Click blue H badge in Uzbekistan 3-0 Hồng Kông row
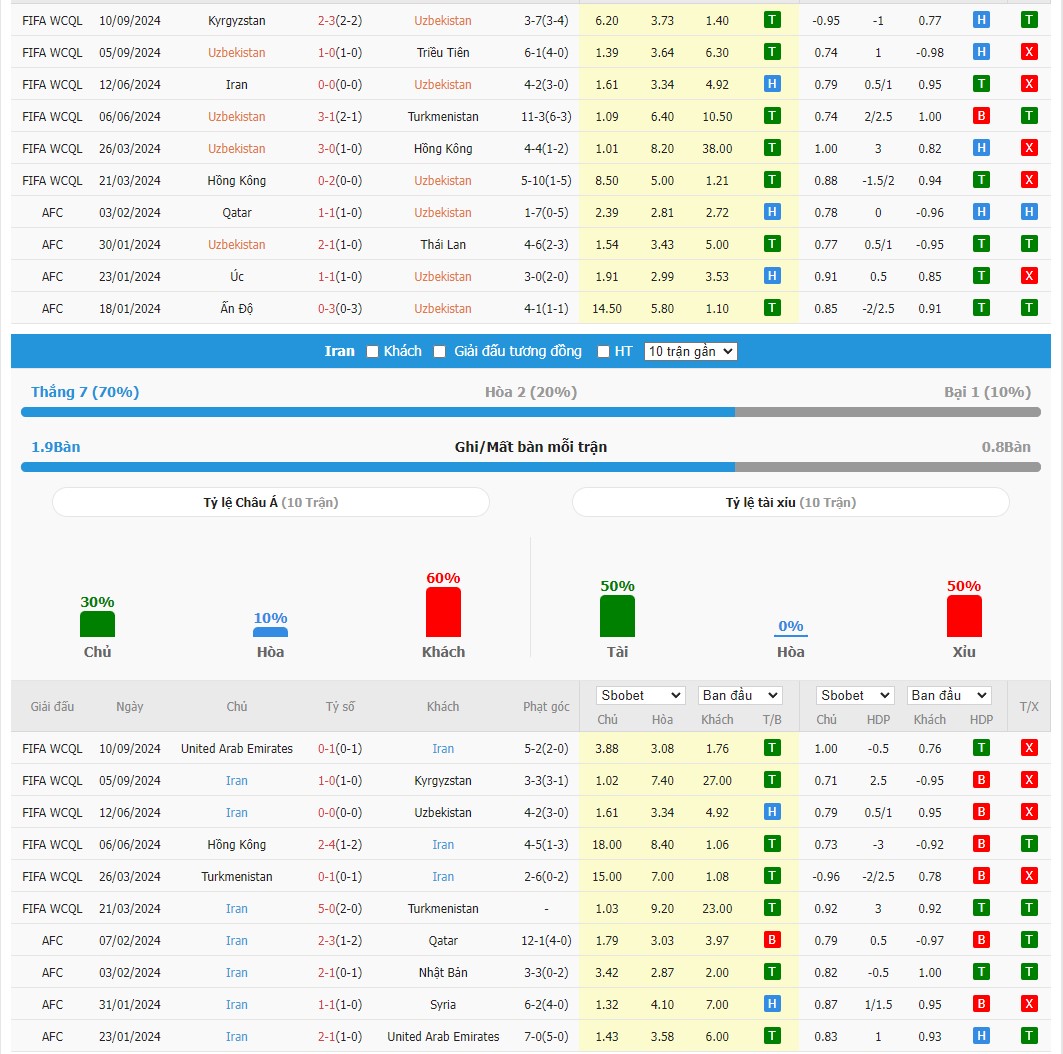The height and width of the screenshot is (1054, 1063). [x=981, y=148]
